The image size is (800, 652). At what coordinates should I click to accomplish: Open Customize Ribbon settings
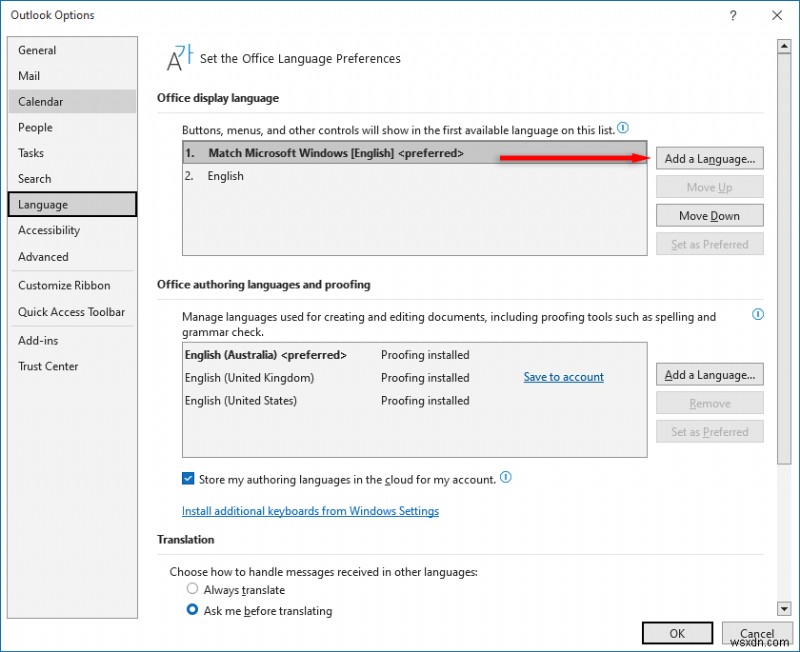click(x=72, y=286)
